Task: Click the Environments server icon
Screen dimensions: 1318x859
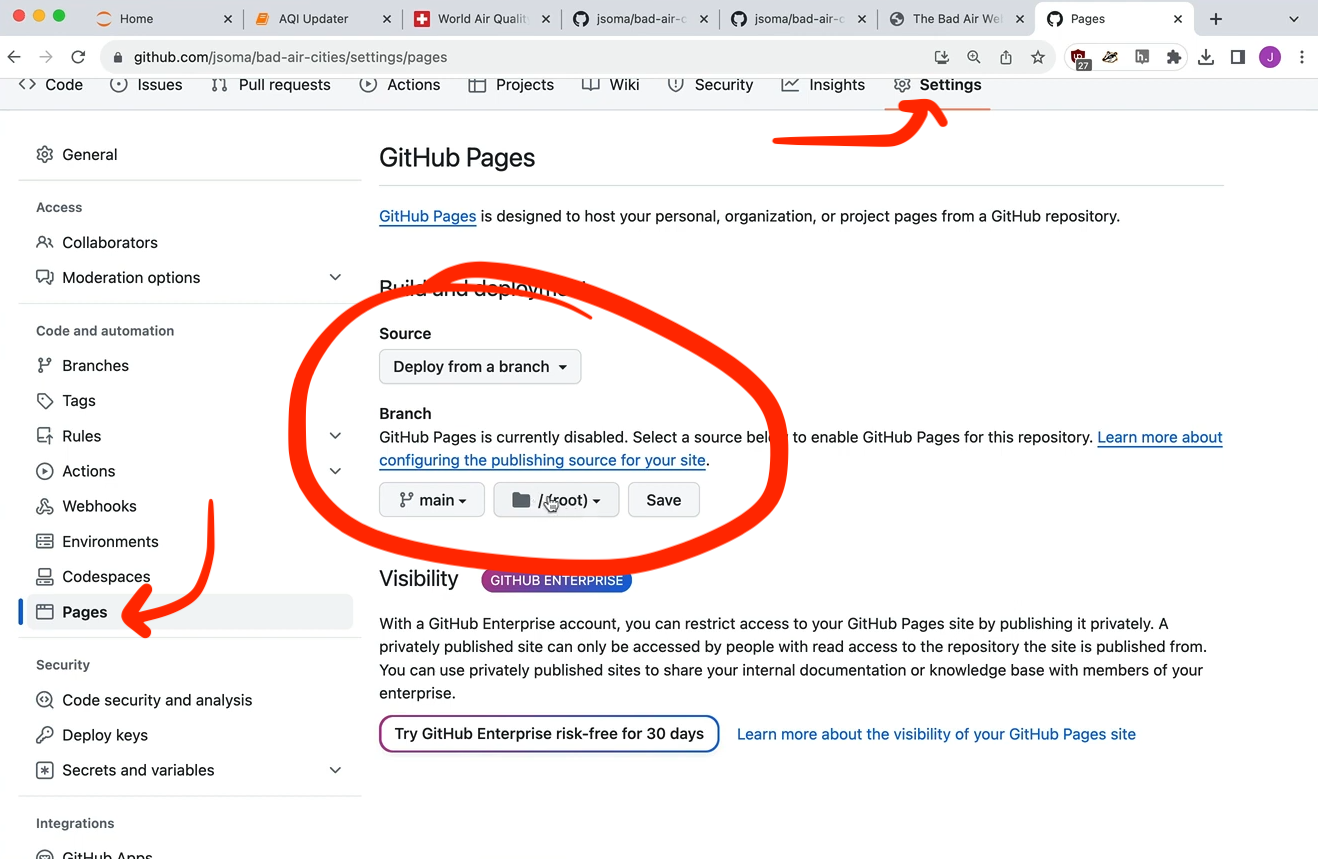Action: [x=45, y=541]
